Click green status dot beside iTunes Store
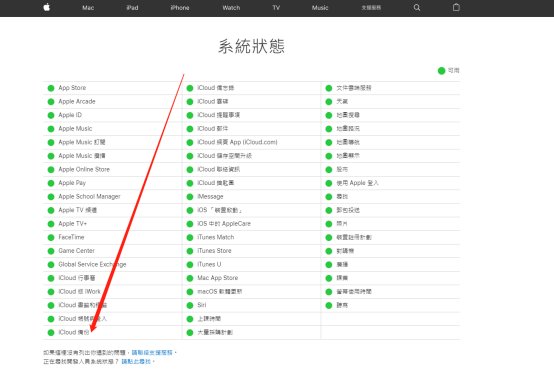The height and width of the screenshot is (371, 554). [x=190, y=251]
